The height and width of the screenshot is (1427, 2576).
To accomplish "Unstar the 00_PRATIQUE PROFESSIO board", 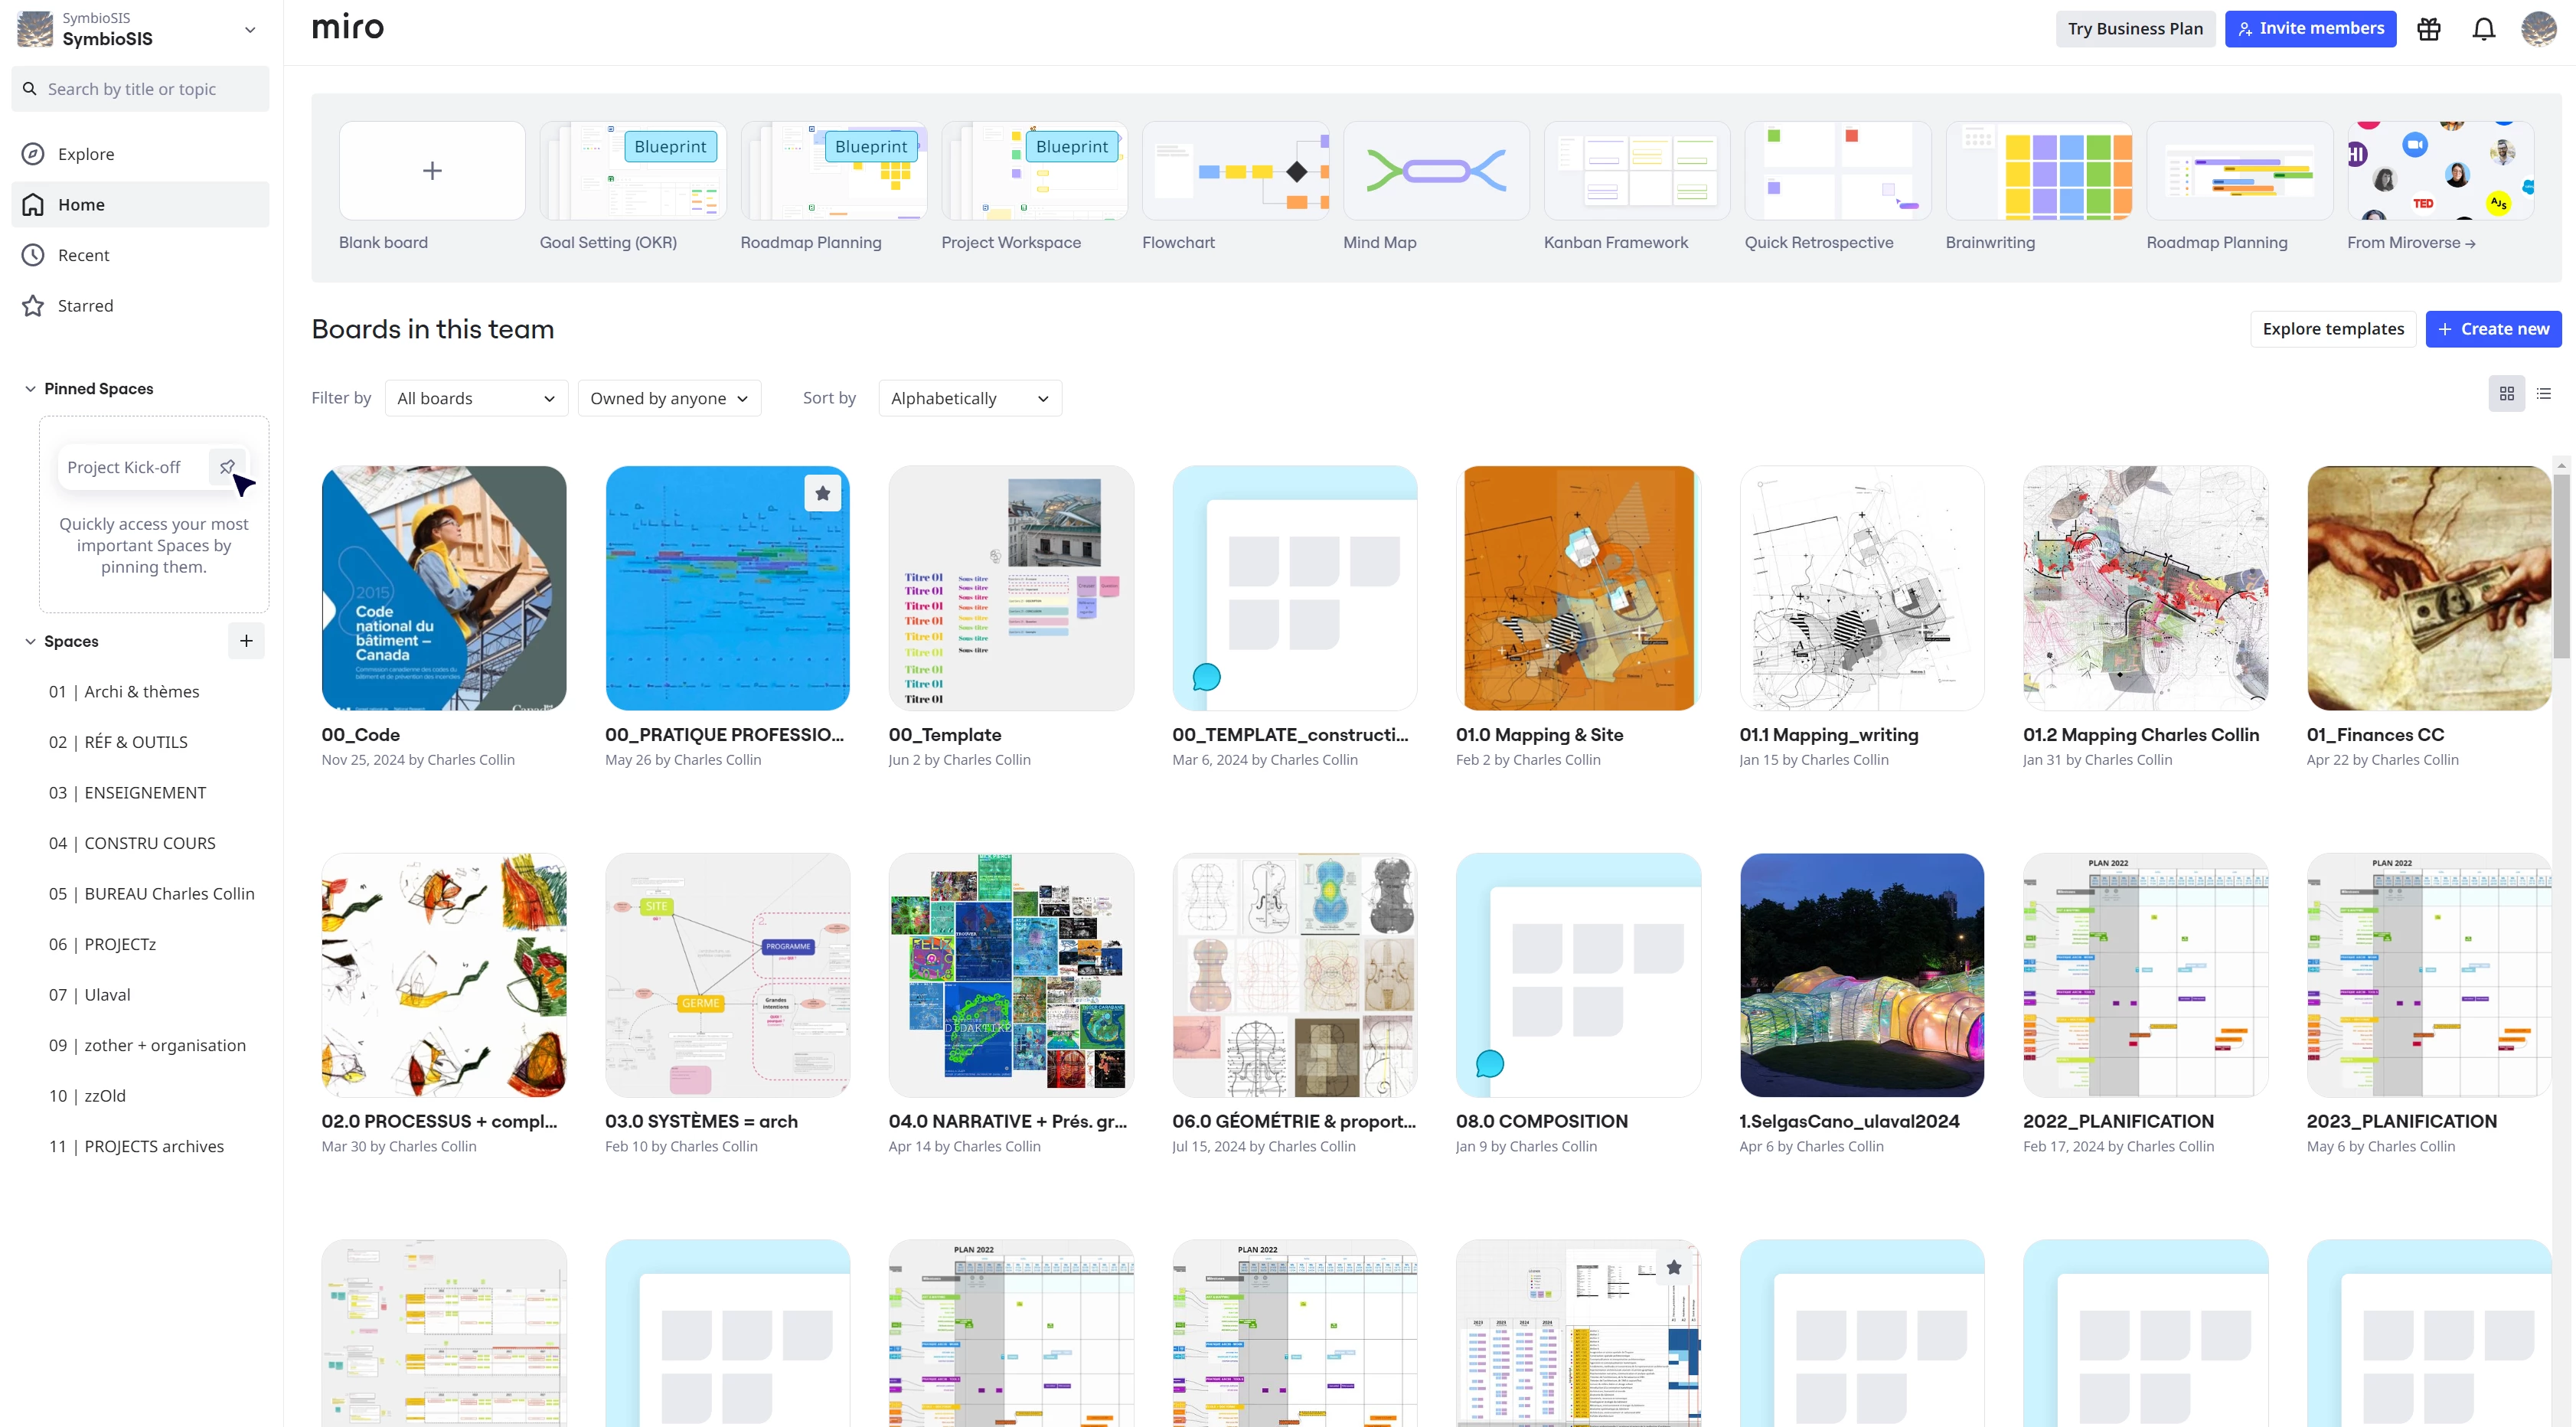I will coord(823,493).
